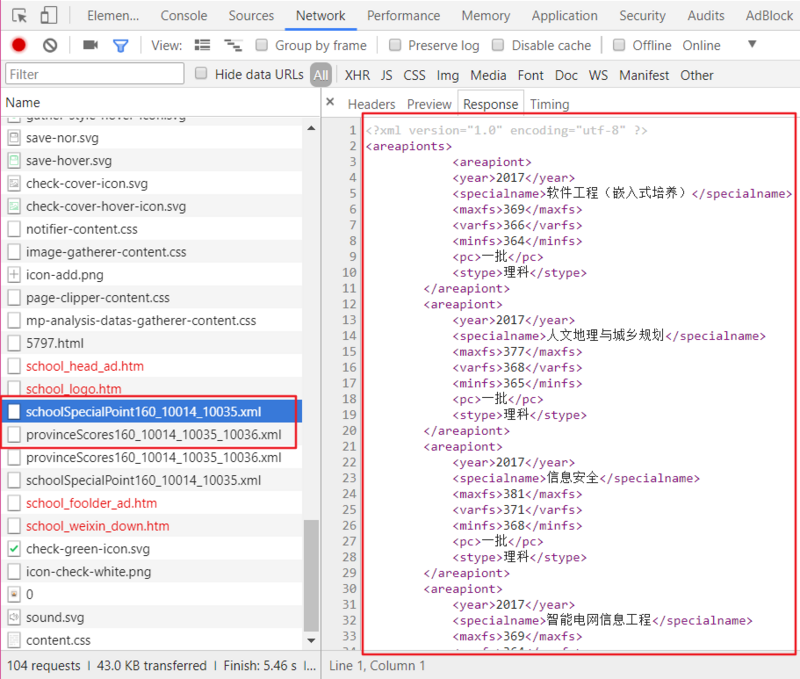Image resolution: width=800 pixels, height=679 pixels.
Task: Click the request list scrollbar thumb
Action: (x=311, y=575)
